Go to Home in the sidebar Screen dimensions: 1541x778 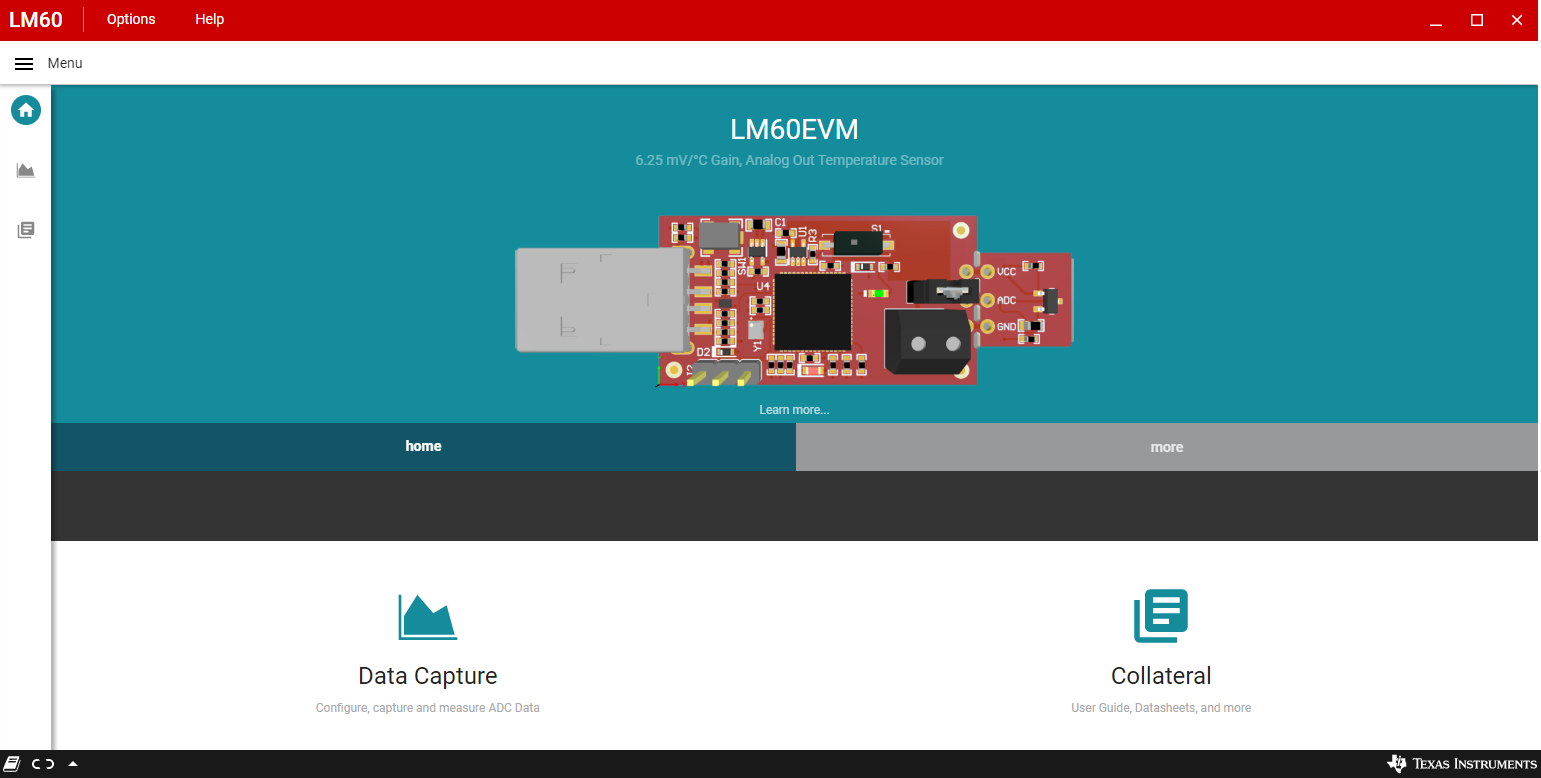point(26,110)
